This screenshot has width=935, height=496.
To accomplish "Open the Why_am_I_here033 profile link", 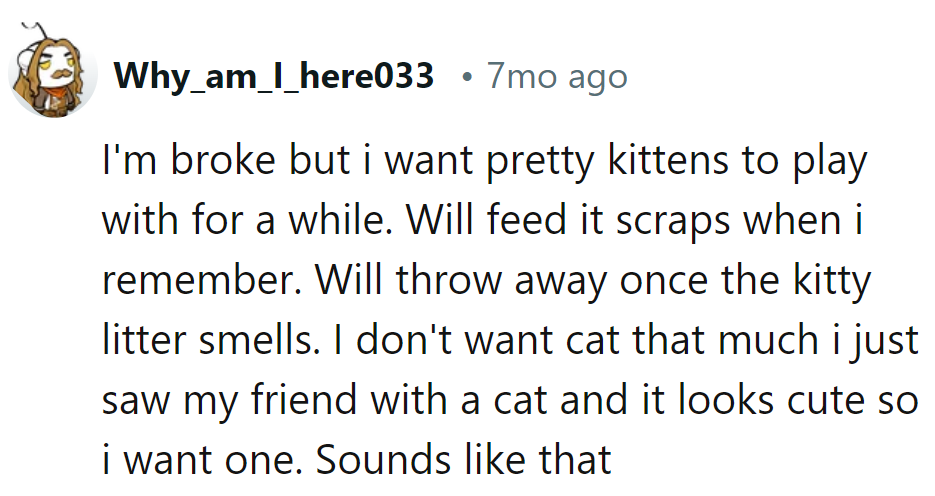I will (274, 77).
